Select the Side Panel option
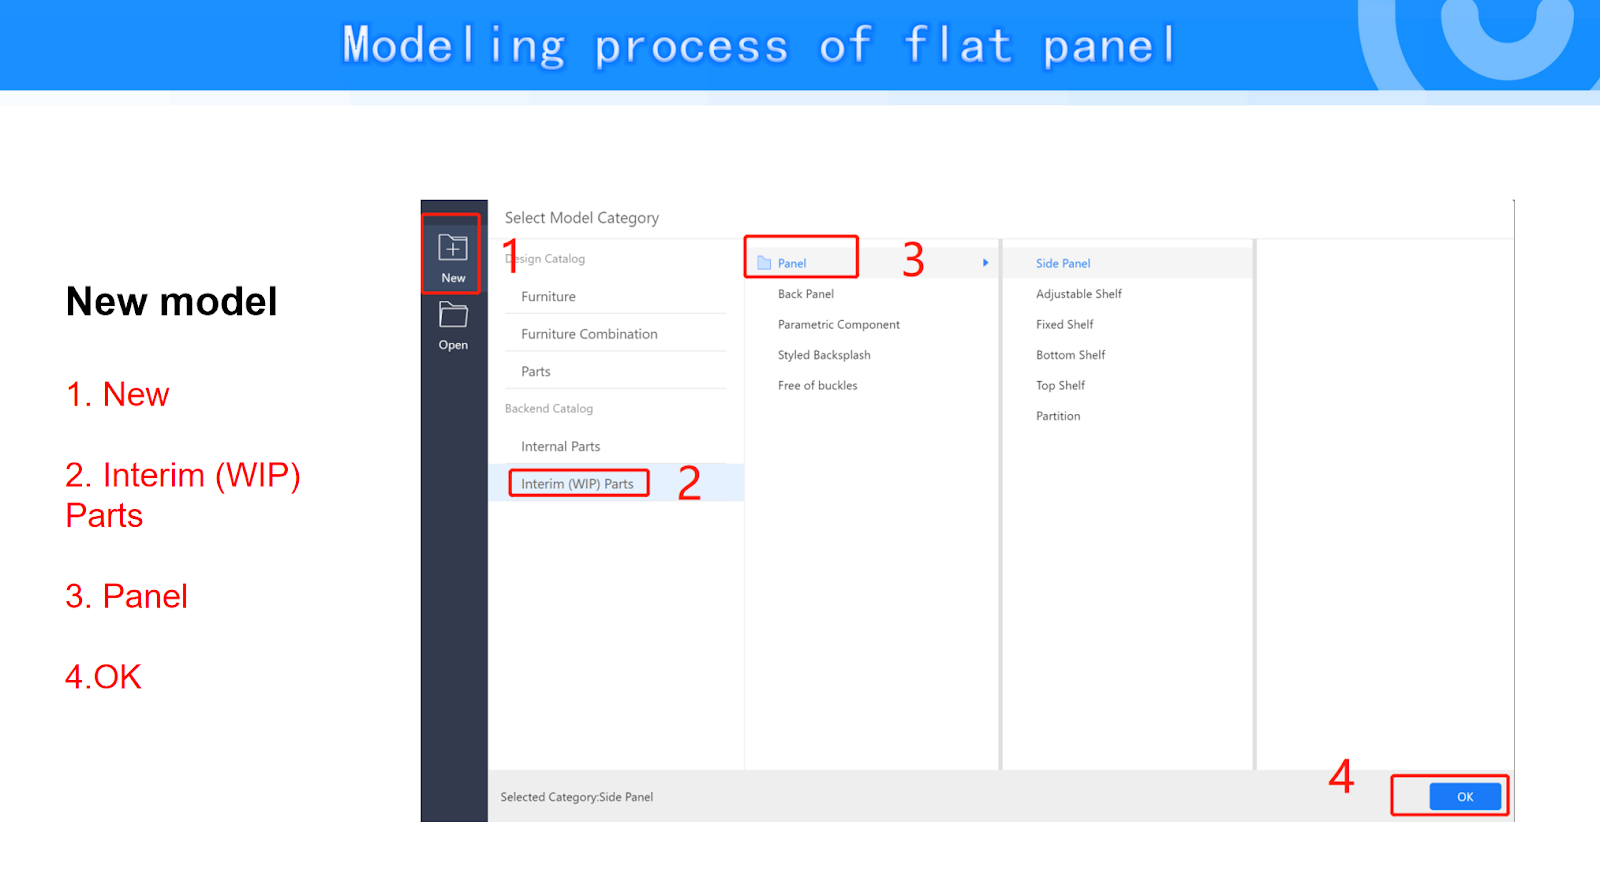The width and height of the screenshot is (1600, 889). point(1063,264)
